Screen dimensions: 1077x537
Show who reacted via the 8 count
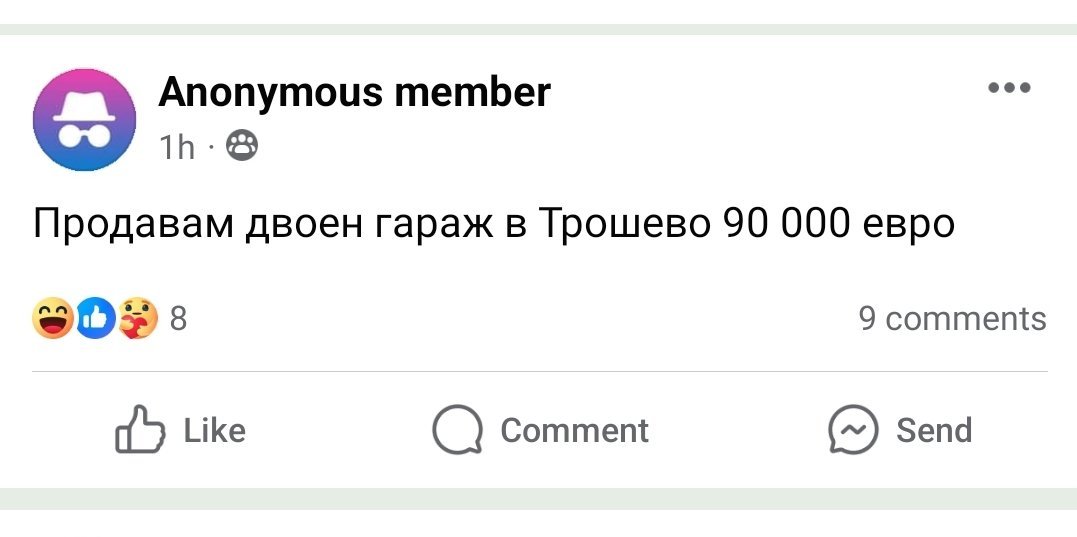pyautogui.click(x=178, y=319)
